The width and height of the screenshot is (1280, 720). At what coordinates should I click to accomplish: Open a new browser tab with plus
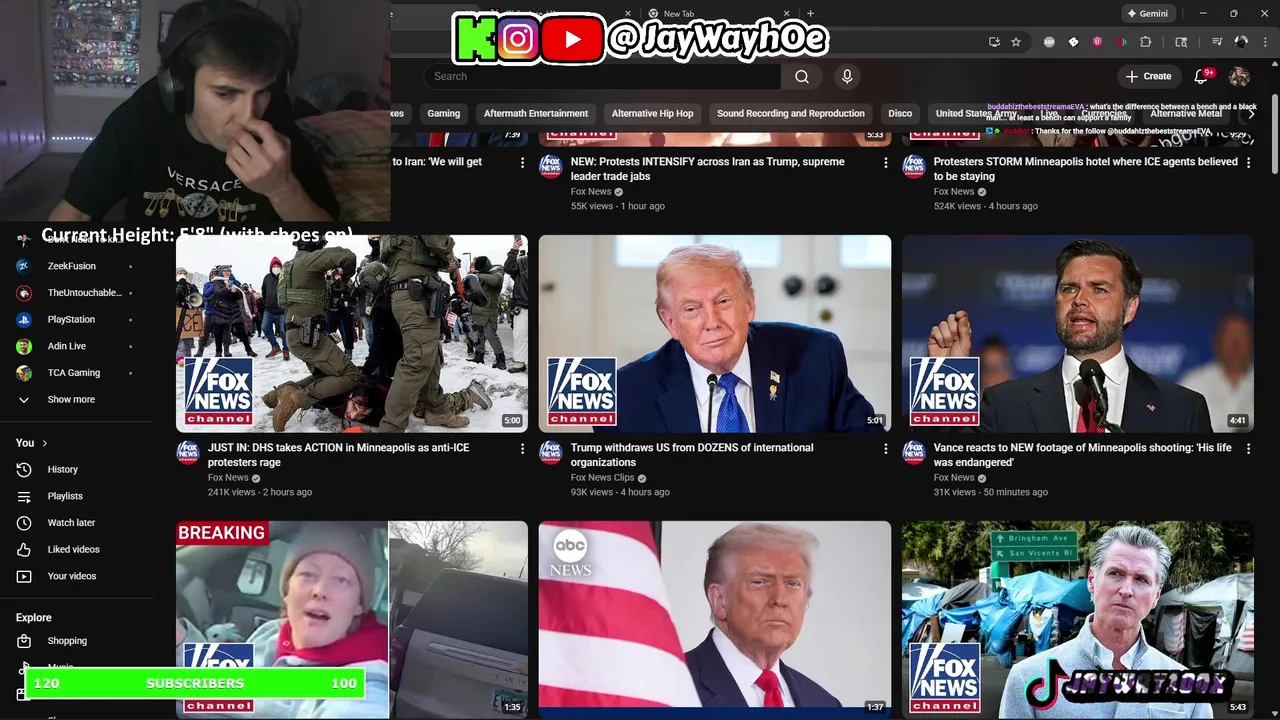tap(810, 14)
